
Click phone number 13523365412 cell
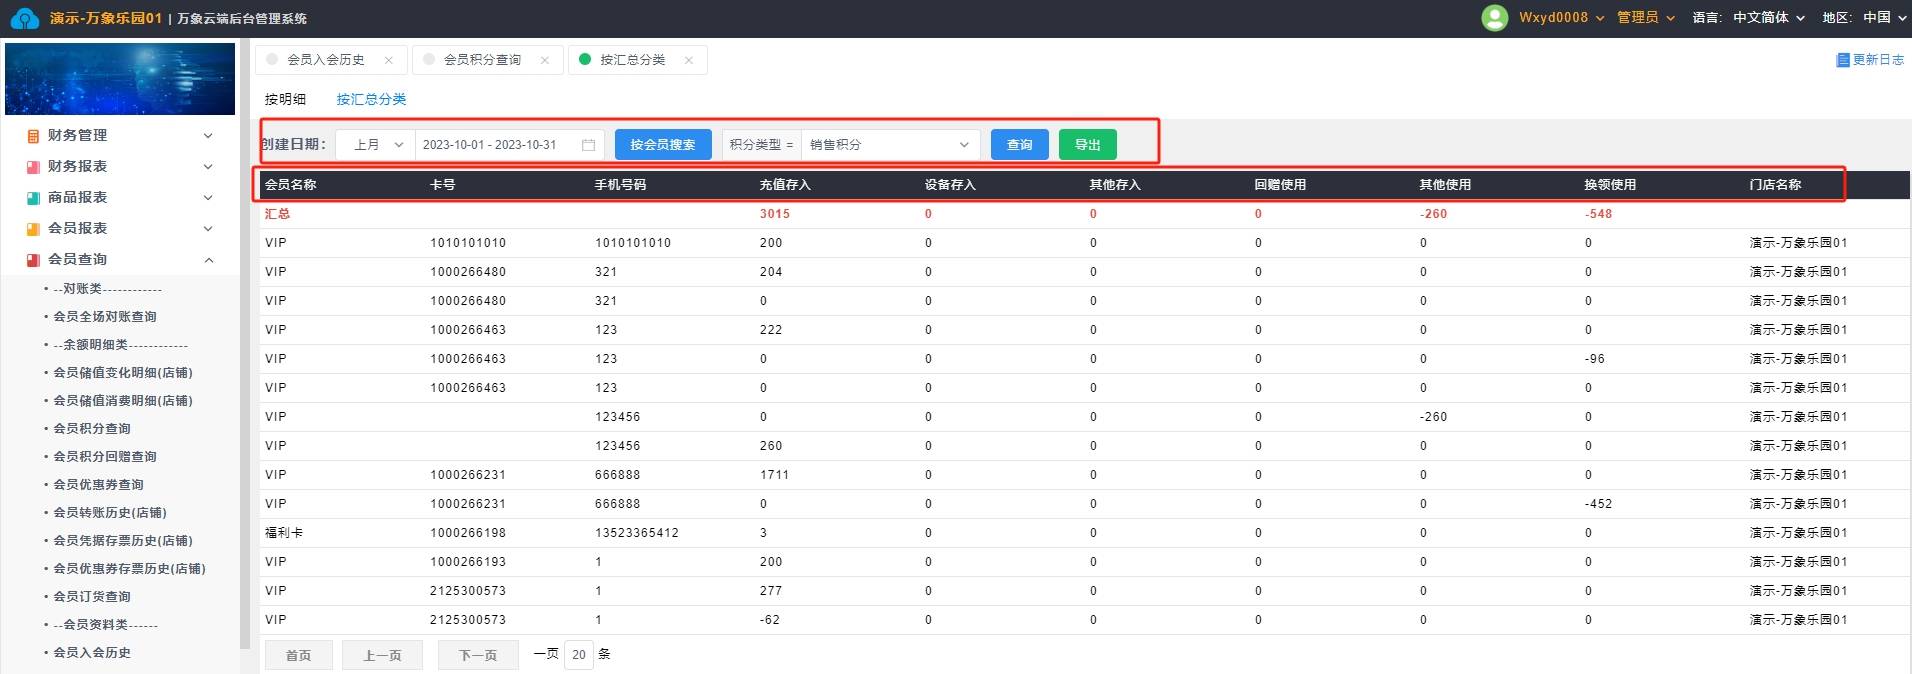point(637,533)
